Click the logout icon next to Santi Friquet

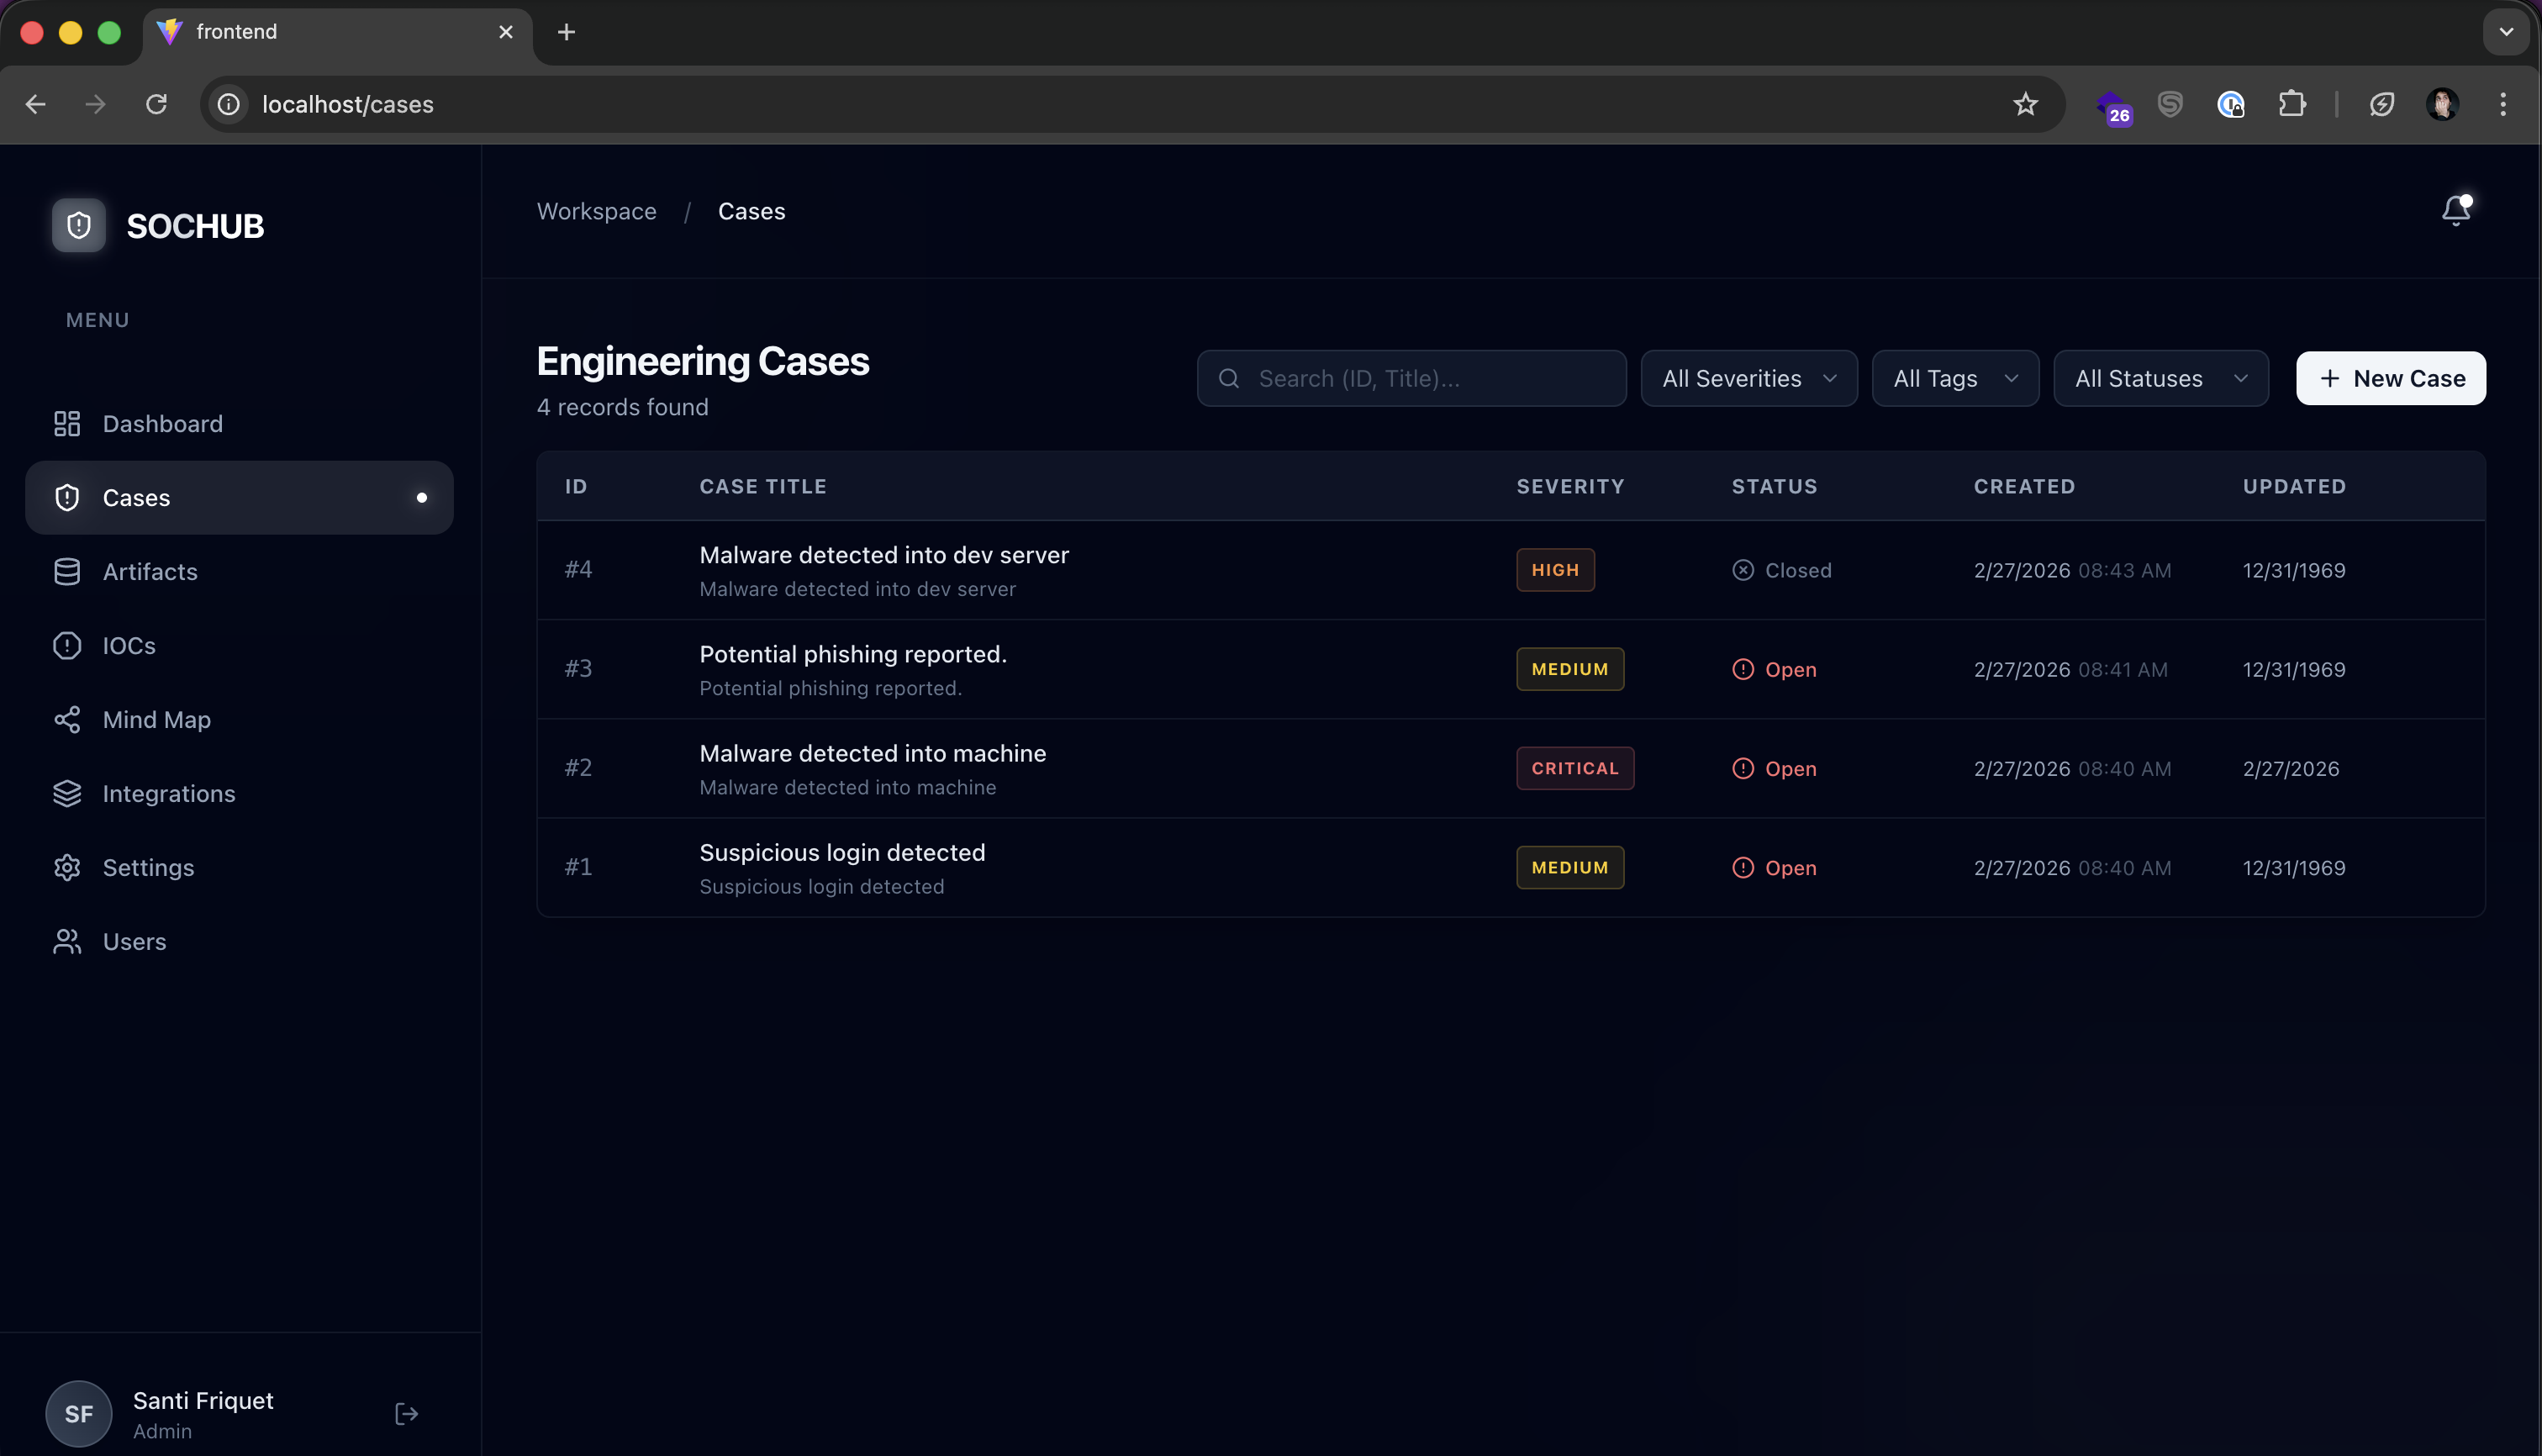pos(406,1413)
